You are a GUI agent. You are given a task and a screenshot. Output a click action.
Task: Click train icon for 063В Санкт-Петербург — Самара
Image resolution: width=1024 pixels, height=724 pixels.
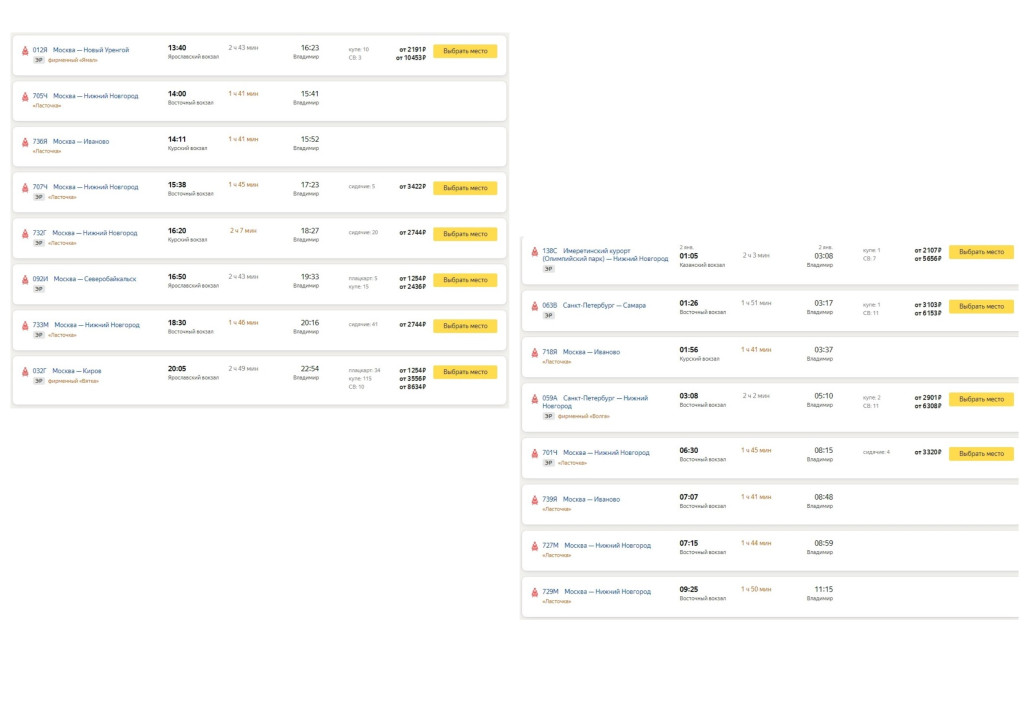535,306
